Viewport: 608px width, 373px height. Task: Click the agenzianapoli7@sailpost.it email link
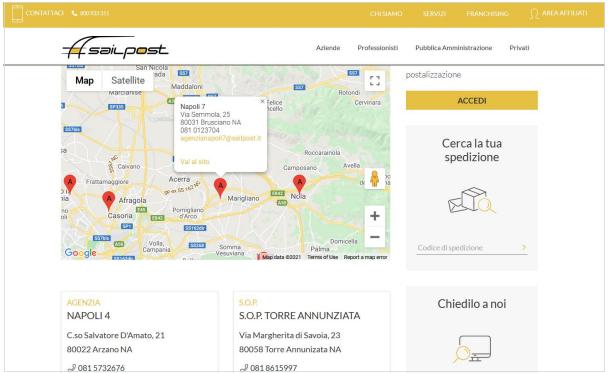[221, 138]
